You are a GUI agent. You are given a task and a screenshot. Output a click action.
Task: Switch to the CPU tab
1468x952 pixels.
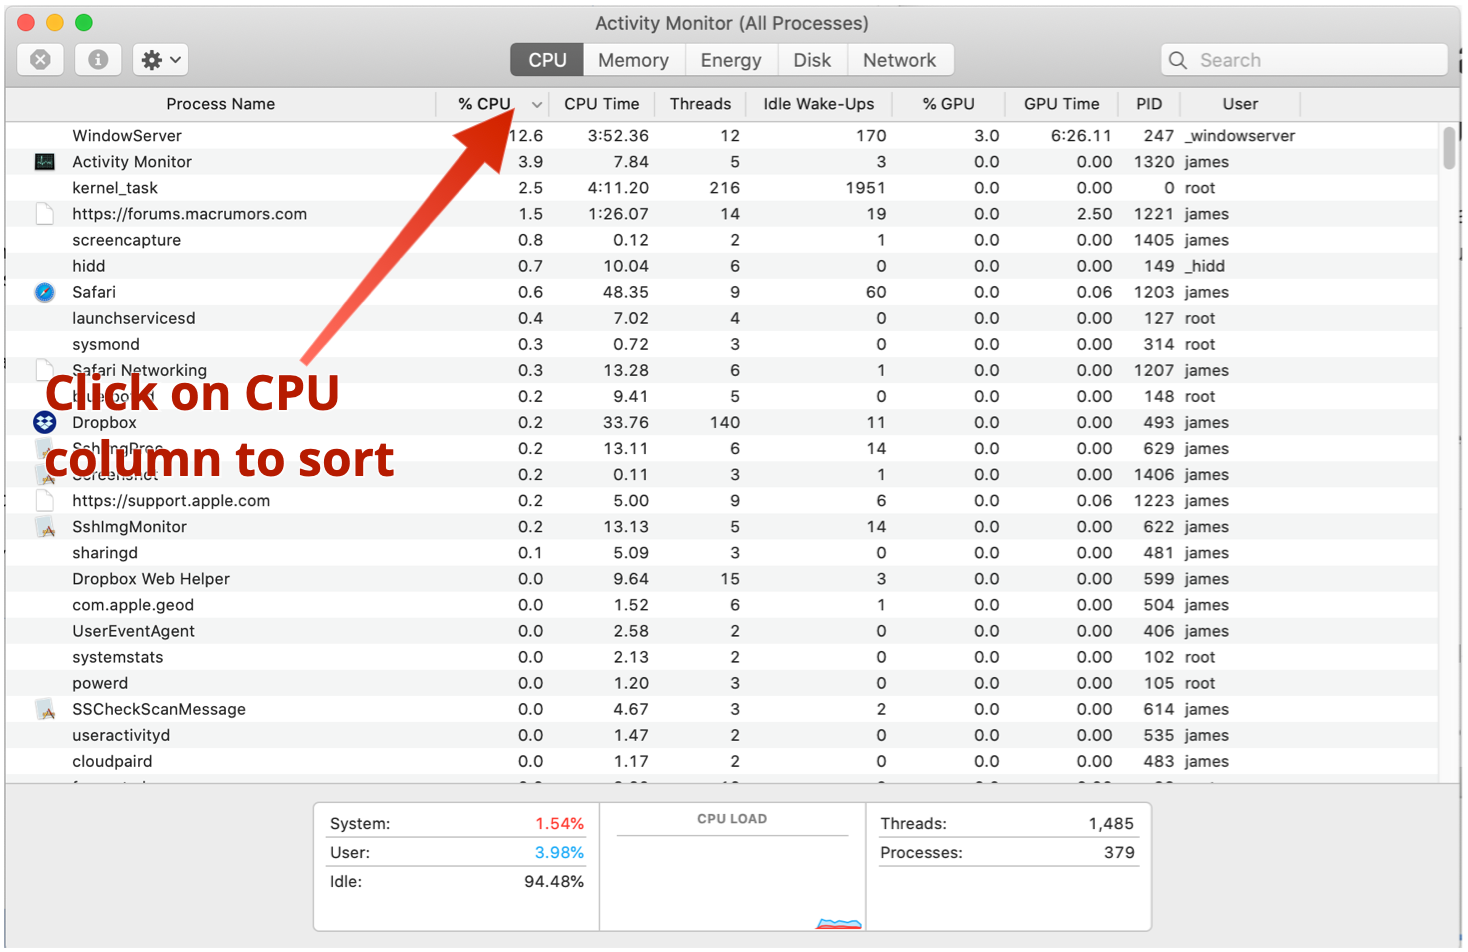tap(547, 60)
